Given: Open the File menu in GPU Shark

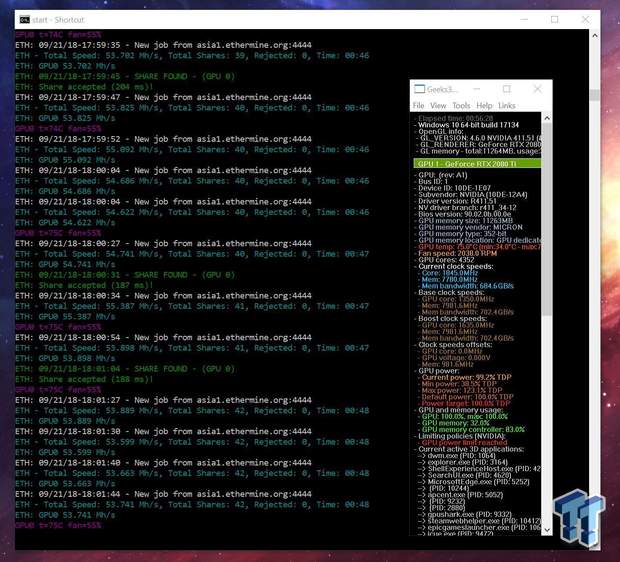Looking at the screenshot, I should (x=419, y=105).
